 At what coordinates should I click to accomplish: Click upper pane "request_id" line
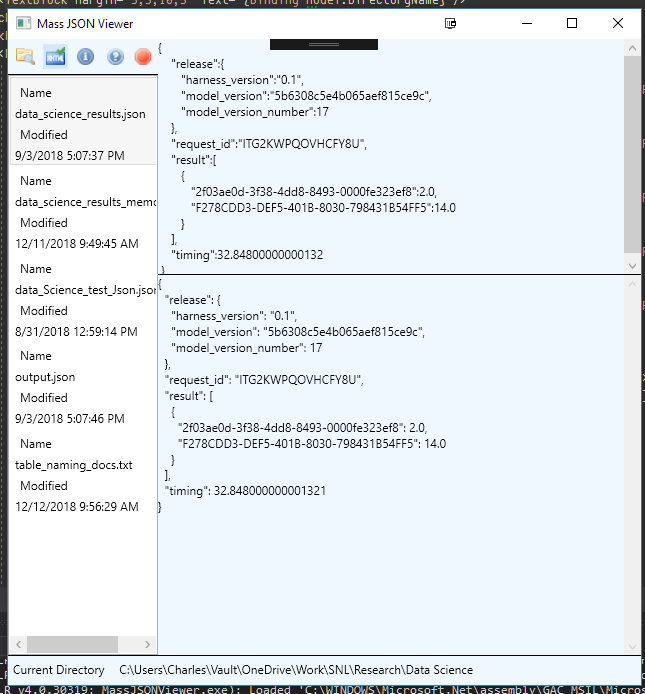(269, 144)
